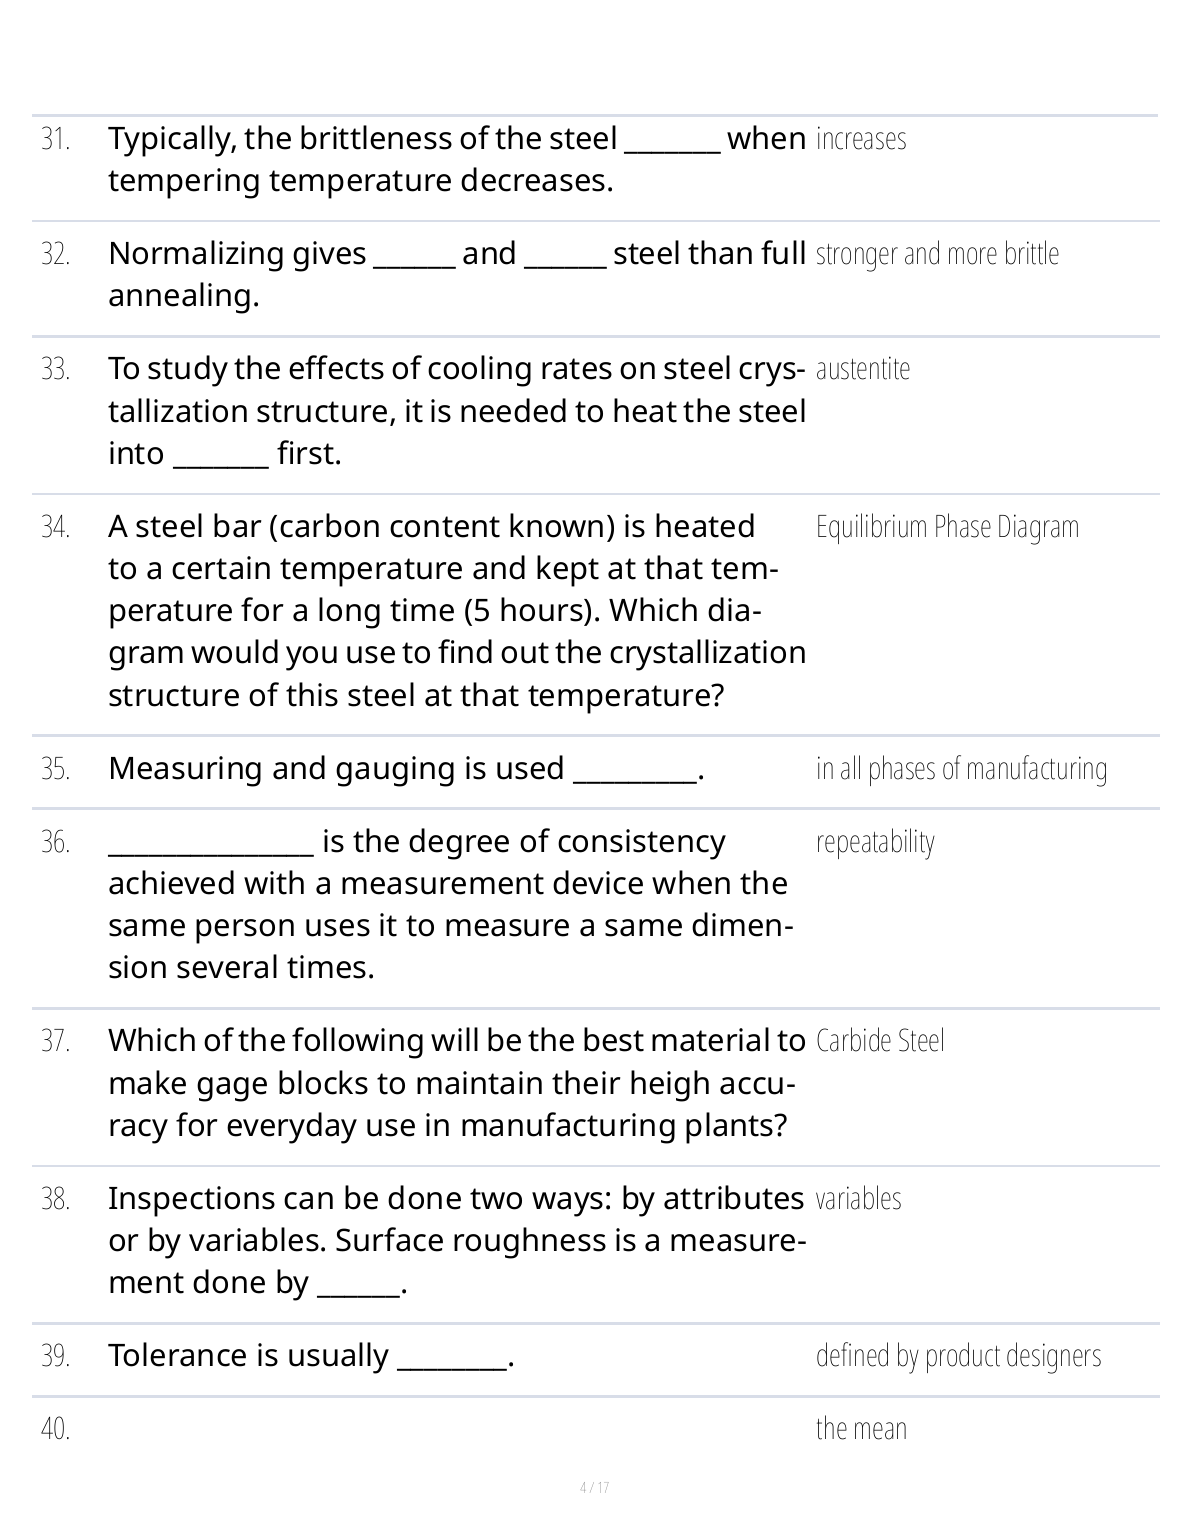1190x1540 pixels.
Task: Click the answer "in all phases of manufacturing"
Action: tap(961, 769)
